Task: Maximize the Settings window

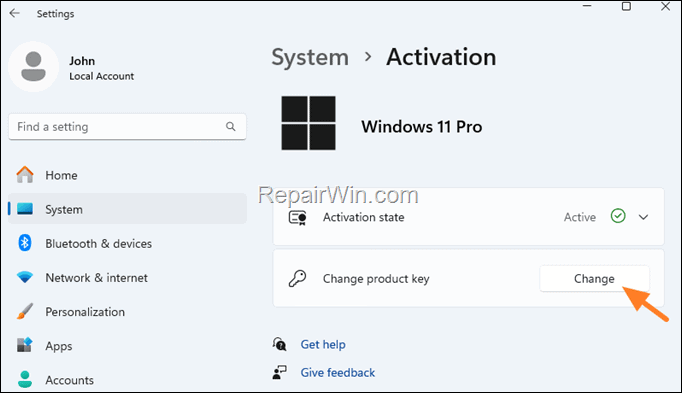Action: pyautogui.click(x=626, y=6)
